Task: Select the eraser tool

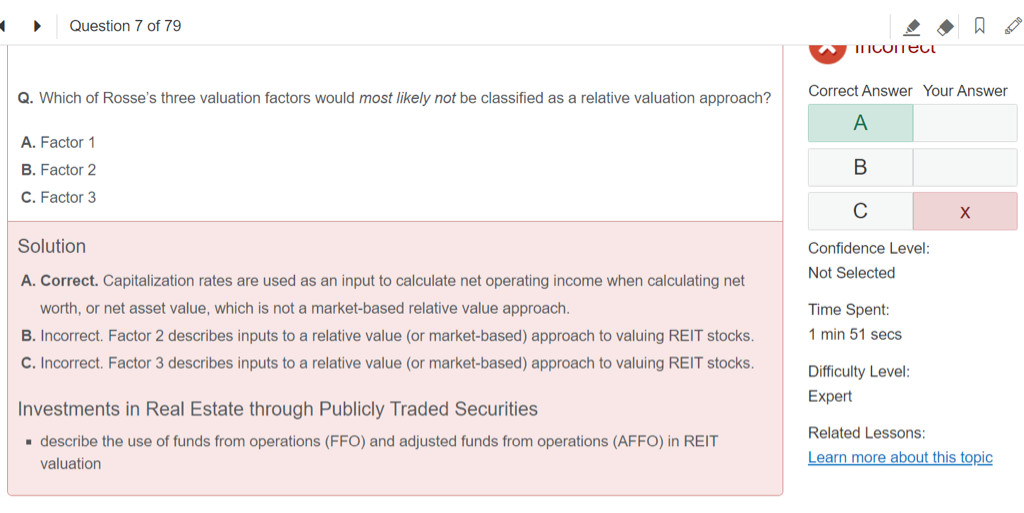Action: pos(945,27)
